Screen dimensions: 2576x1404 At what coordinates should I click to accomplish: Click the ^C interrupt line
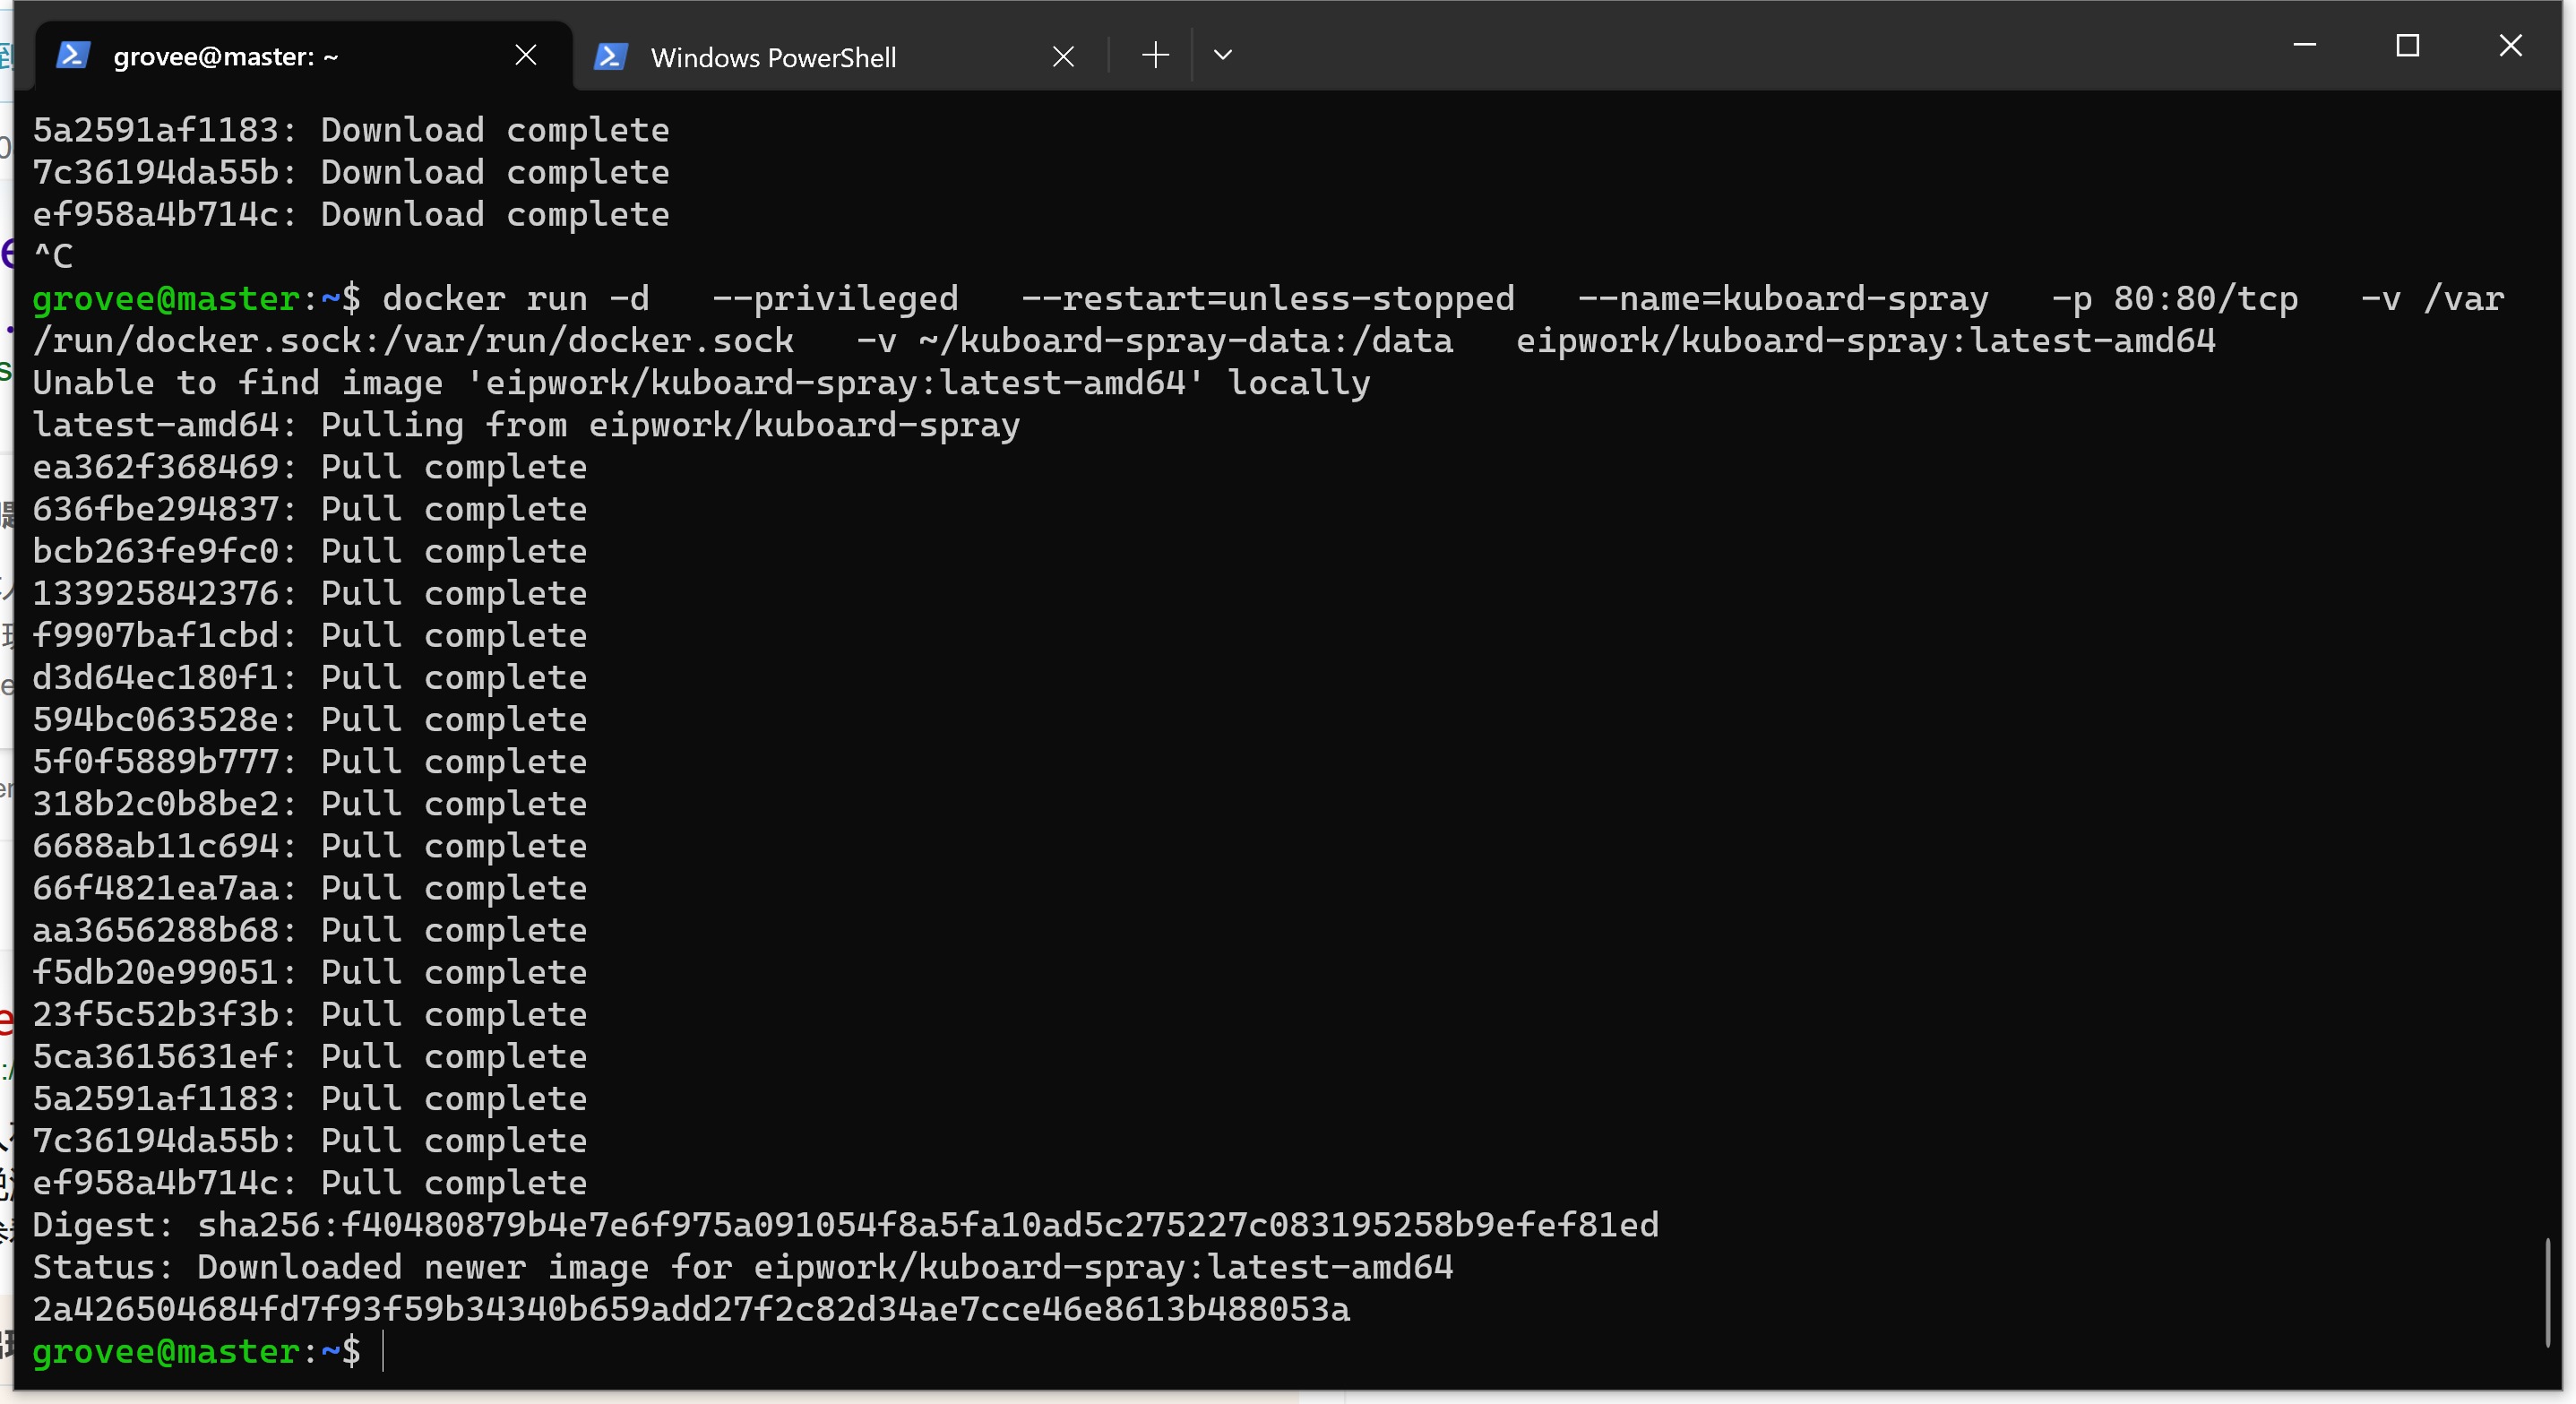pyautogui.click(x=53, y=256)
